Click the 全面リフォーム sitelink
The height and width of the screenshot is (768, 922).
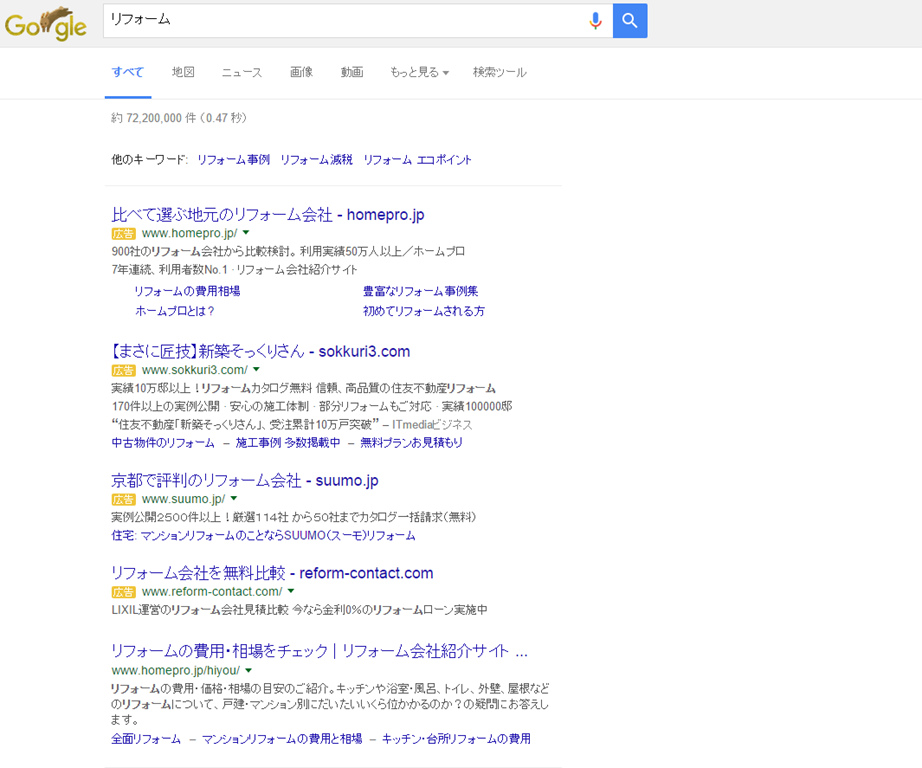[146, 739]
